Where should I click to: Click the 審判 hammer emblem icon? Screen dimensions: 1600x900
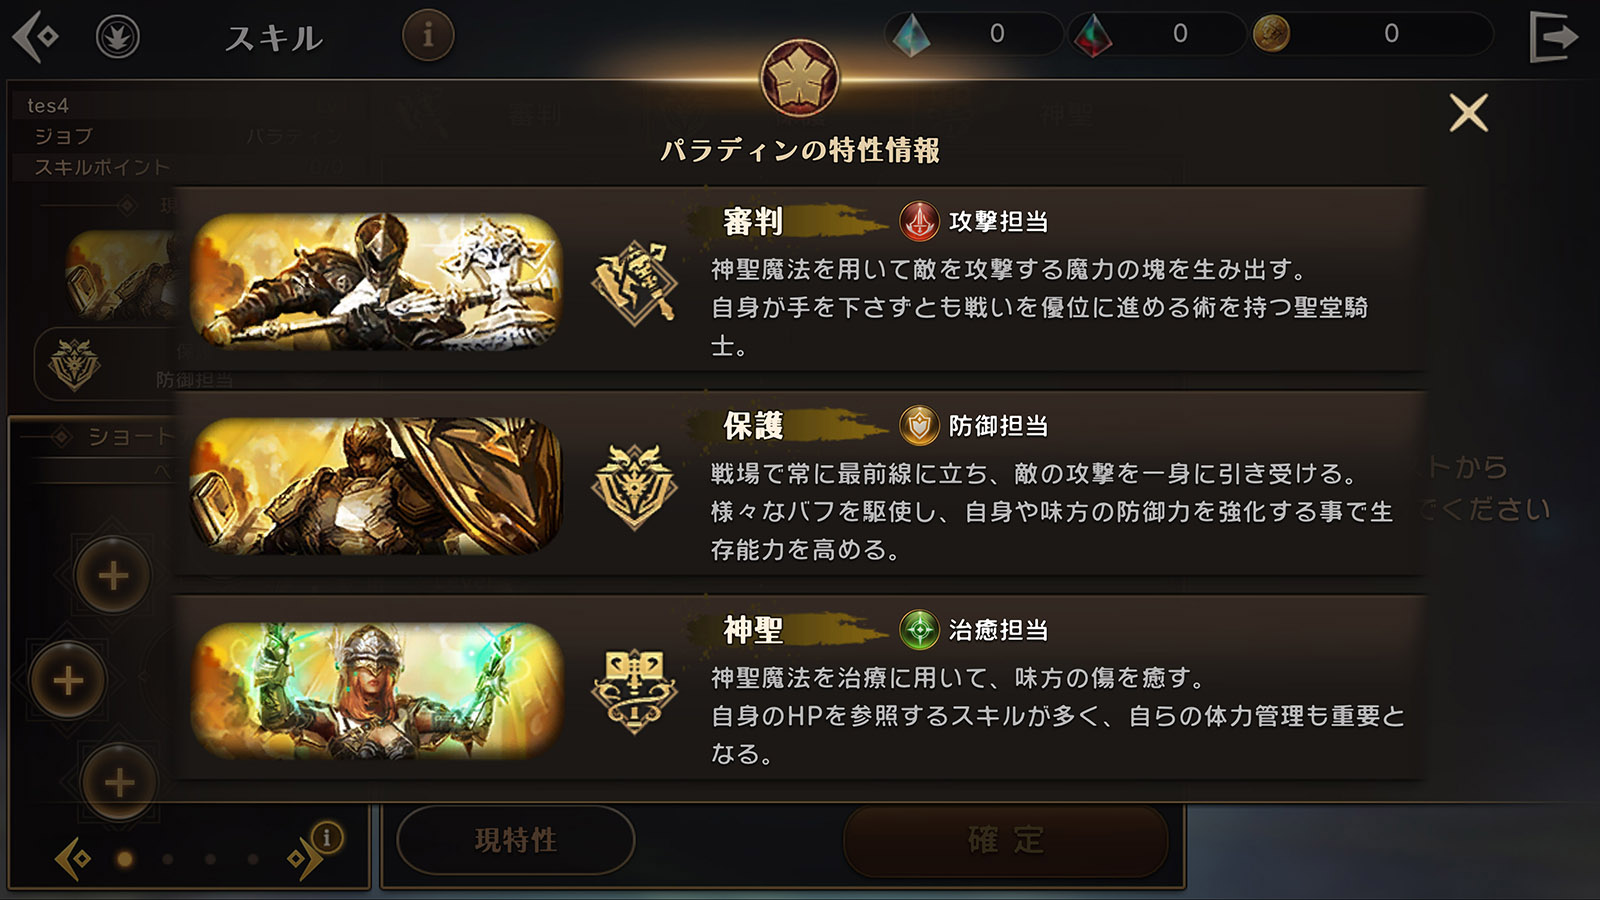634,283
